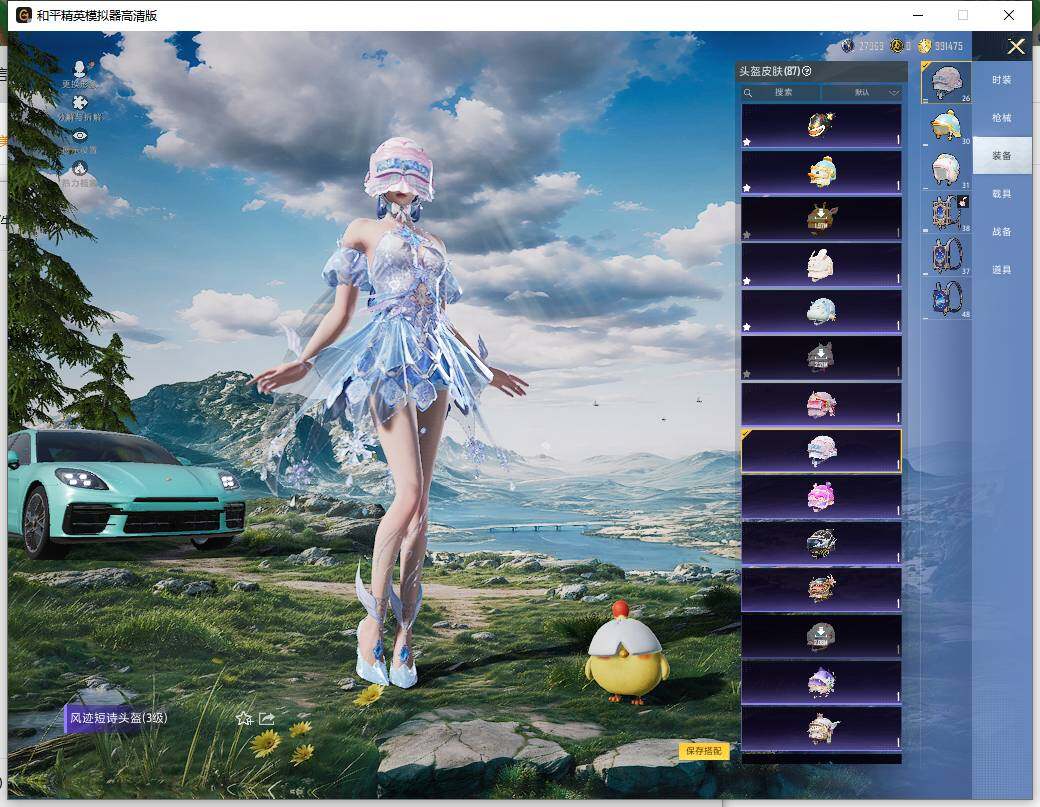1040x807 pixels.
Task: Select the white rabbit helmet skin row
Action: click(821, 265)
